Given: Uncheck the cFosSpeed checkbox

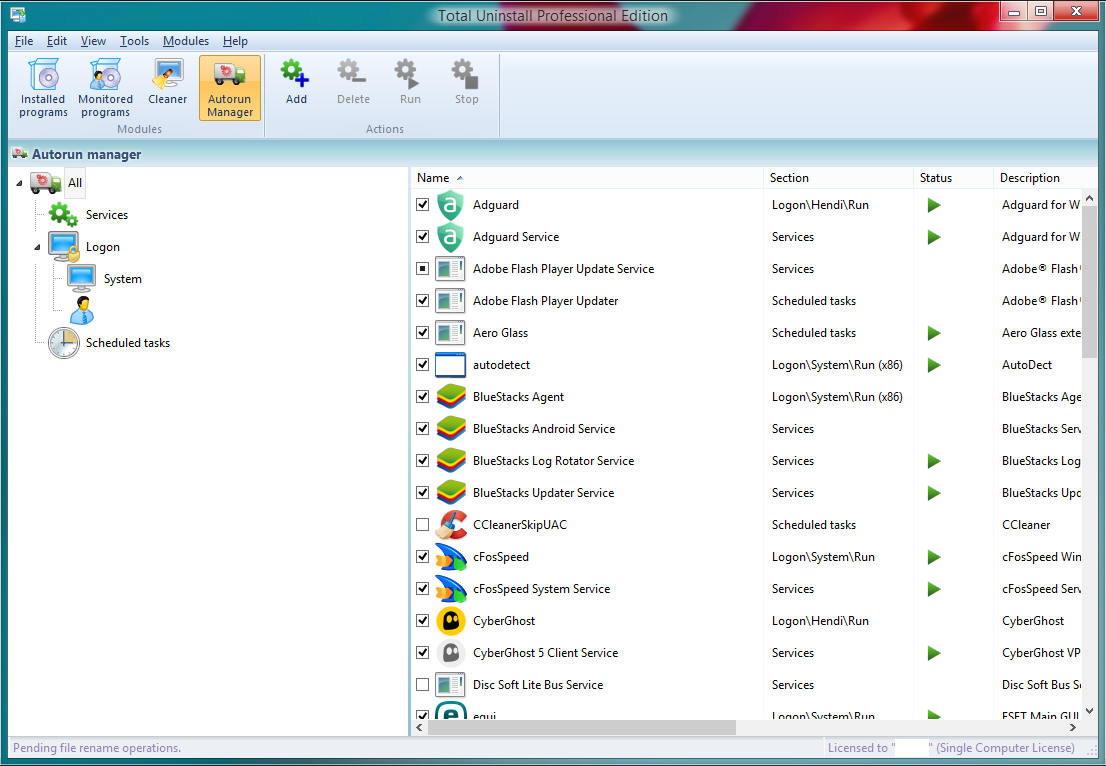Looking at the screenshot, I should [423, 557].
